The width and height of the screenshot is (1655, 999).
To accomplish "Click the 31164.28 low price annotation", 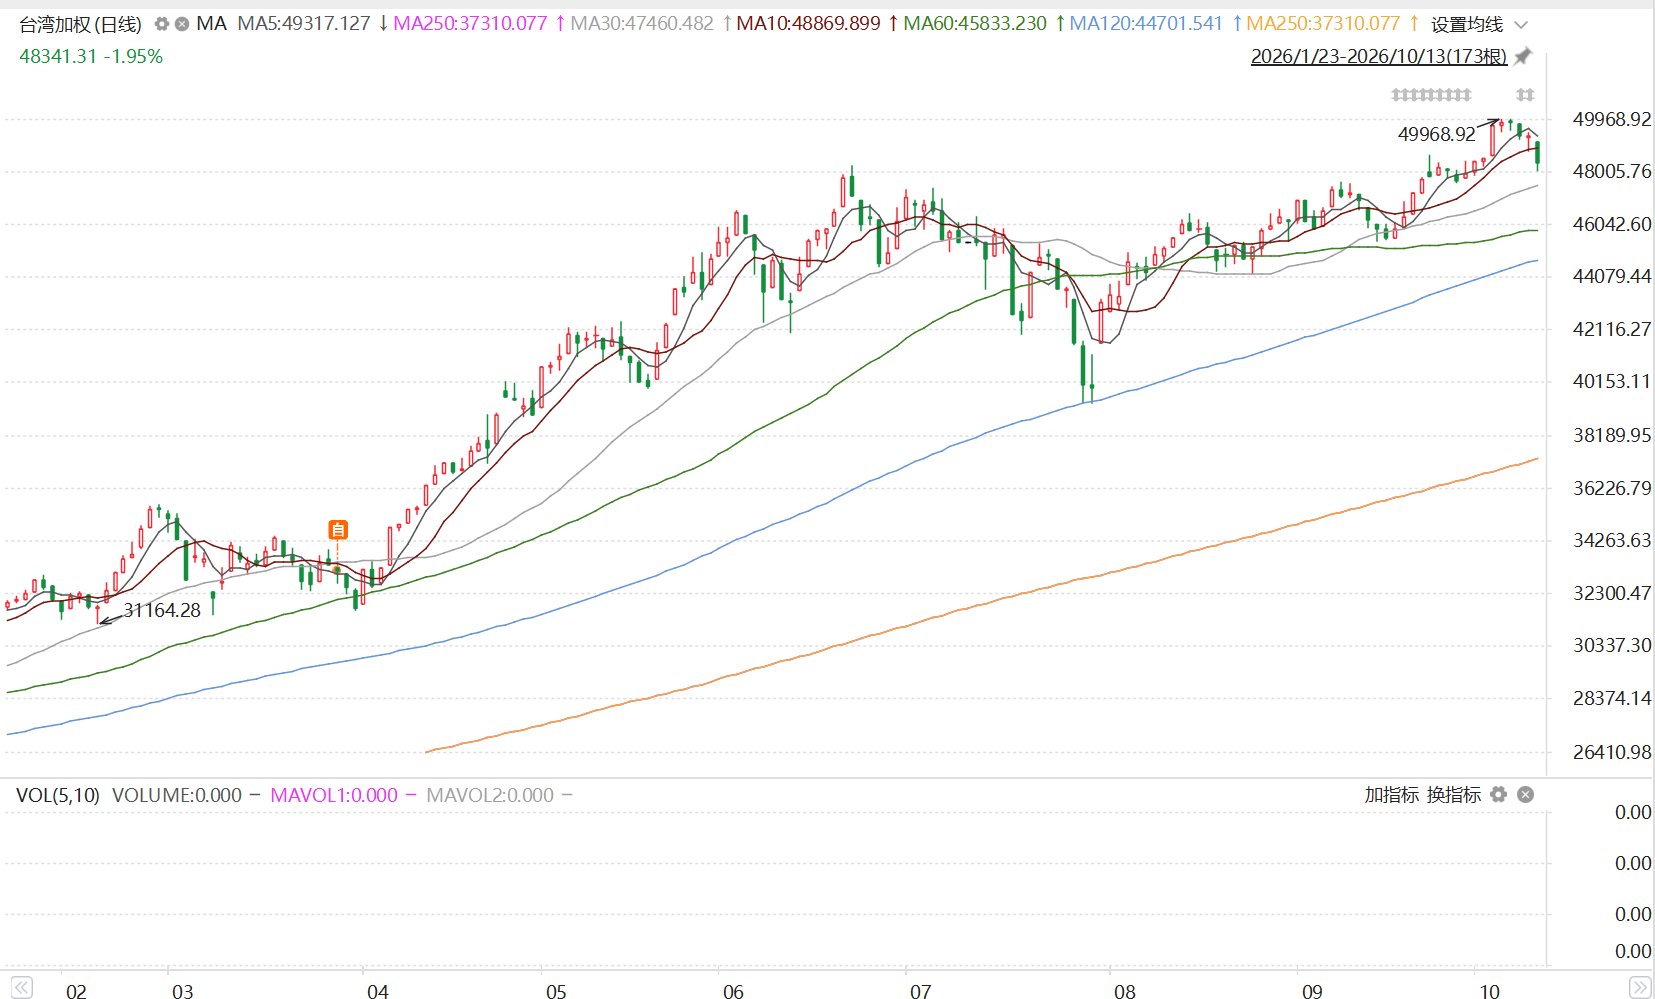I will [x=162, y=610].
